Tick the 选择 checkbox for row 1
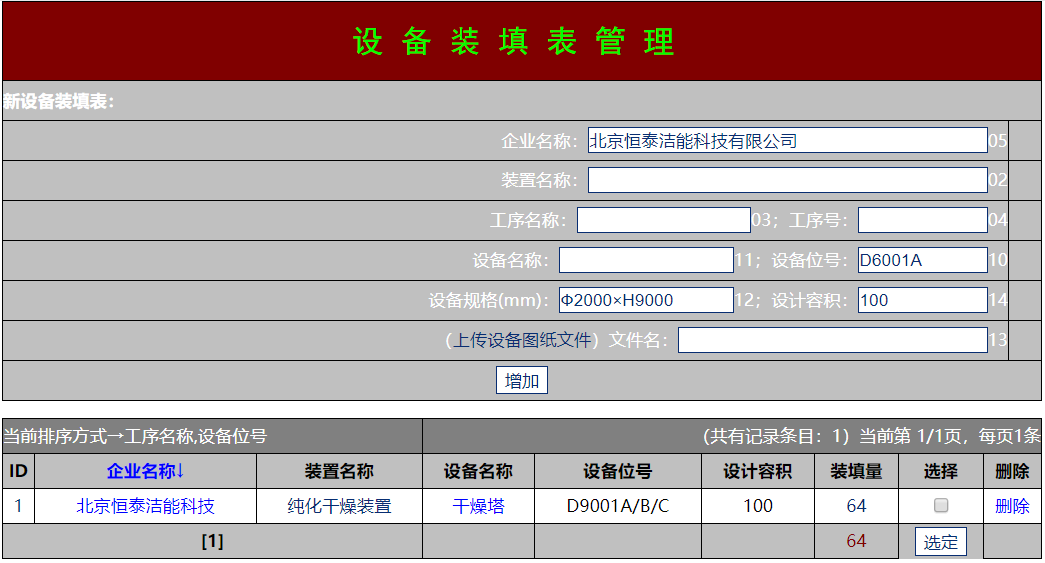This screenshot has width=1045, height=563. pyautogui.click(x=940, y=506)
